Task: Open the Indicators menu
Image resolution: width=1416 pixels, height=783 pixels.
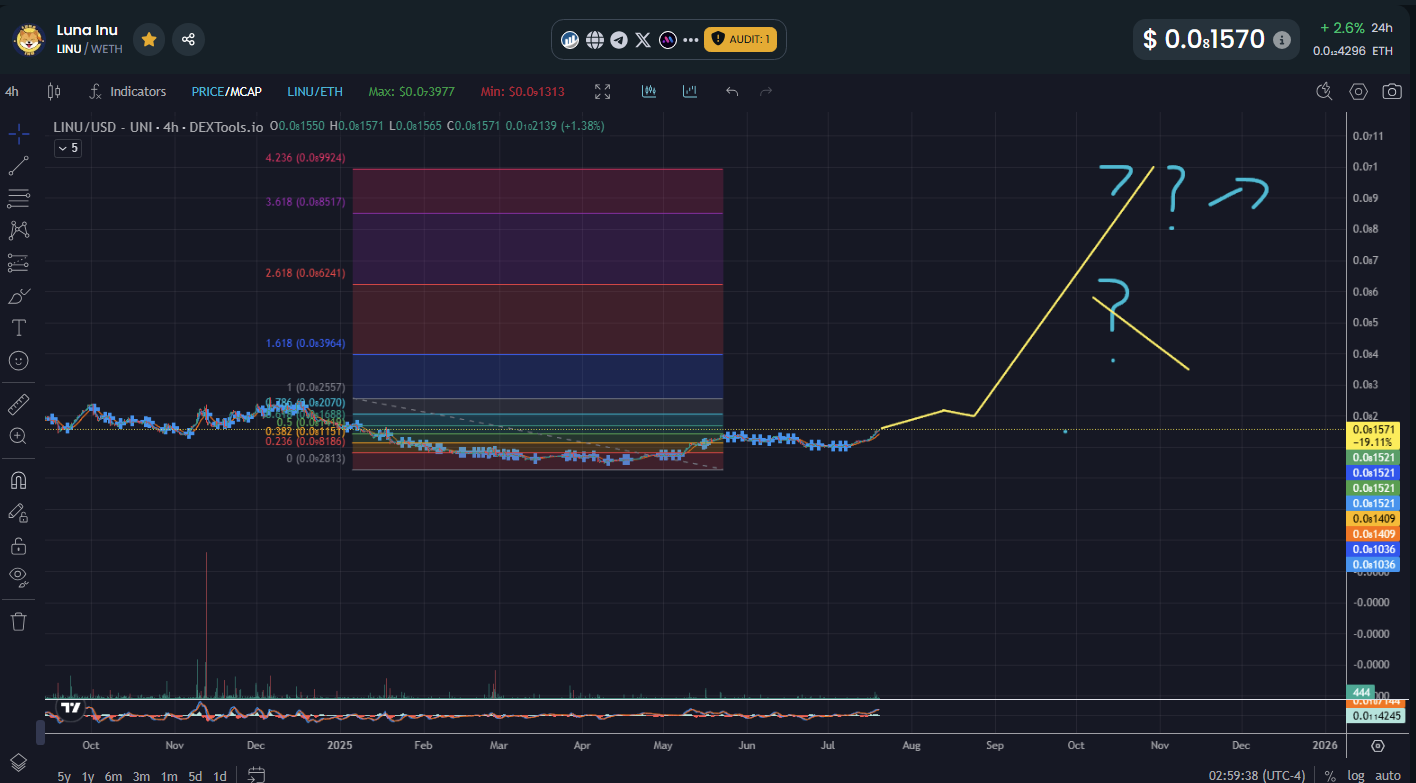Action: [x=127, y=91]
